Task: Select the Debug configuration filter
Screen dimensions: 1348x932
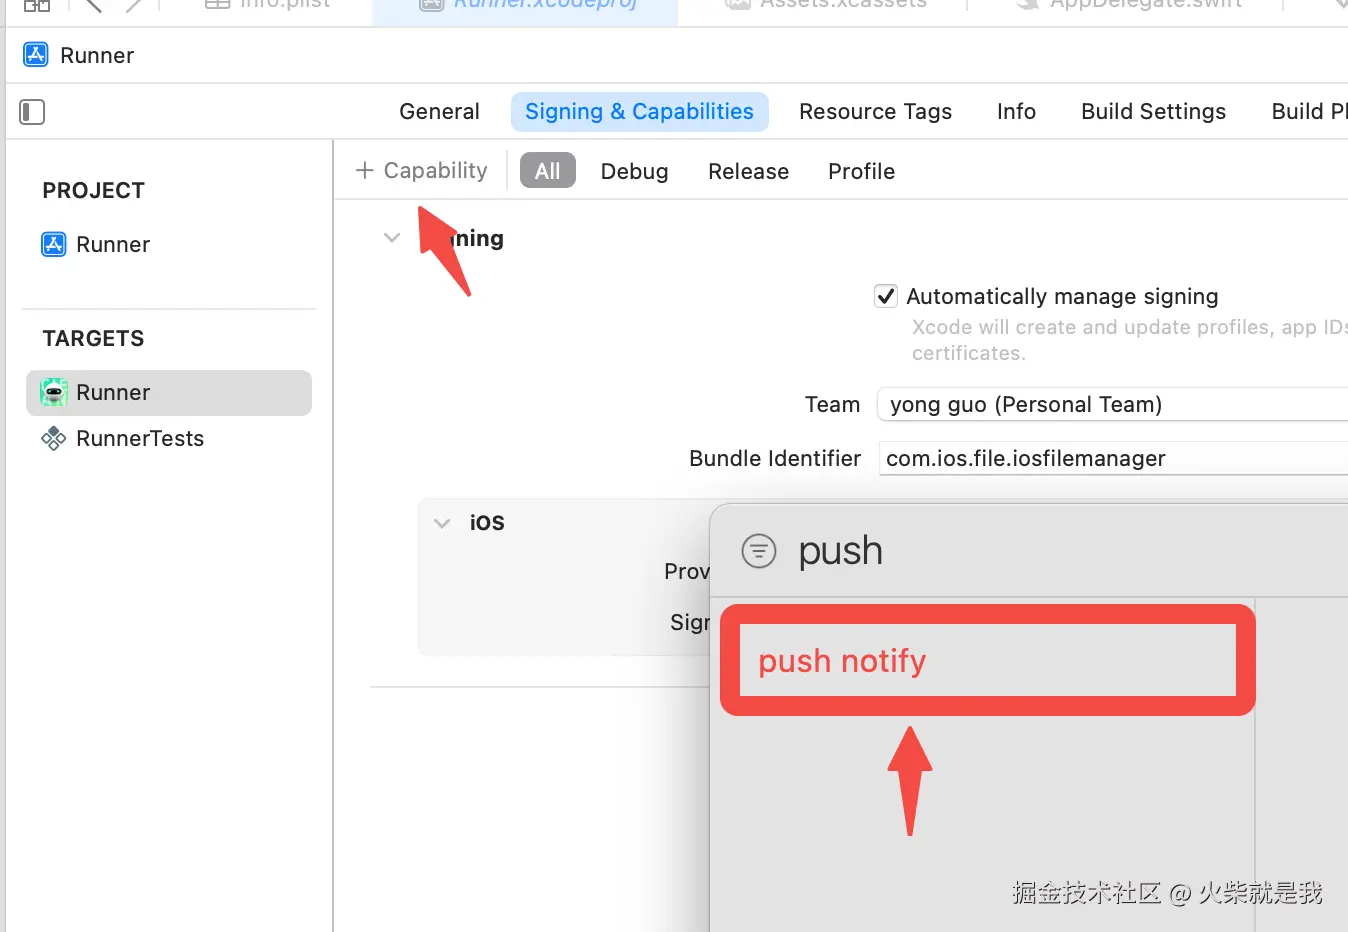Action: tap(634, 171)
